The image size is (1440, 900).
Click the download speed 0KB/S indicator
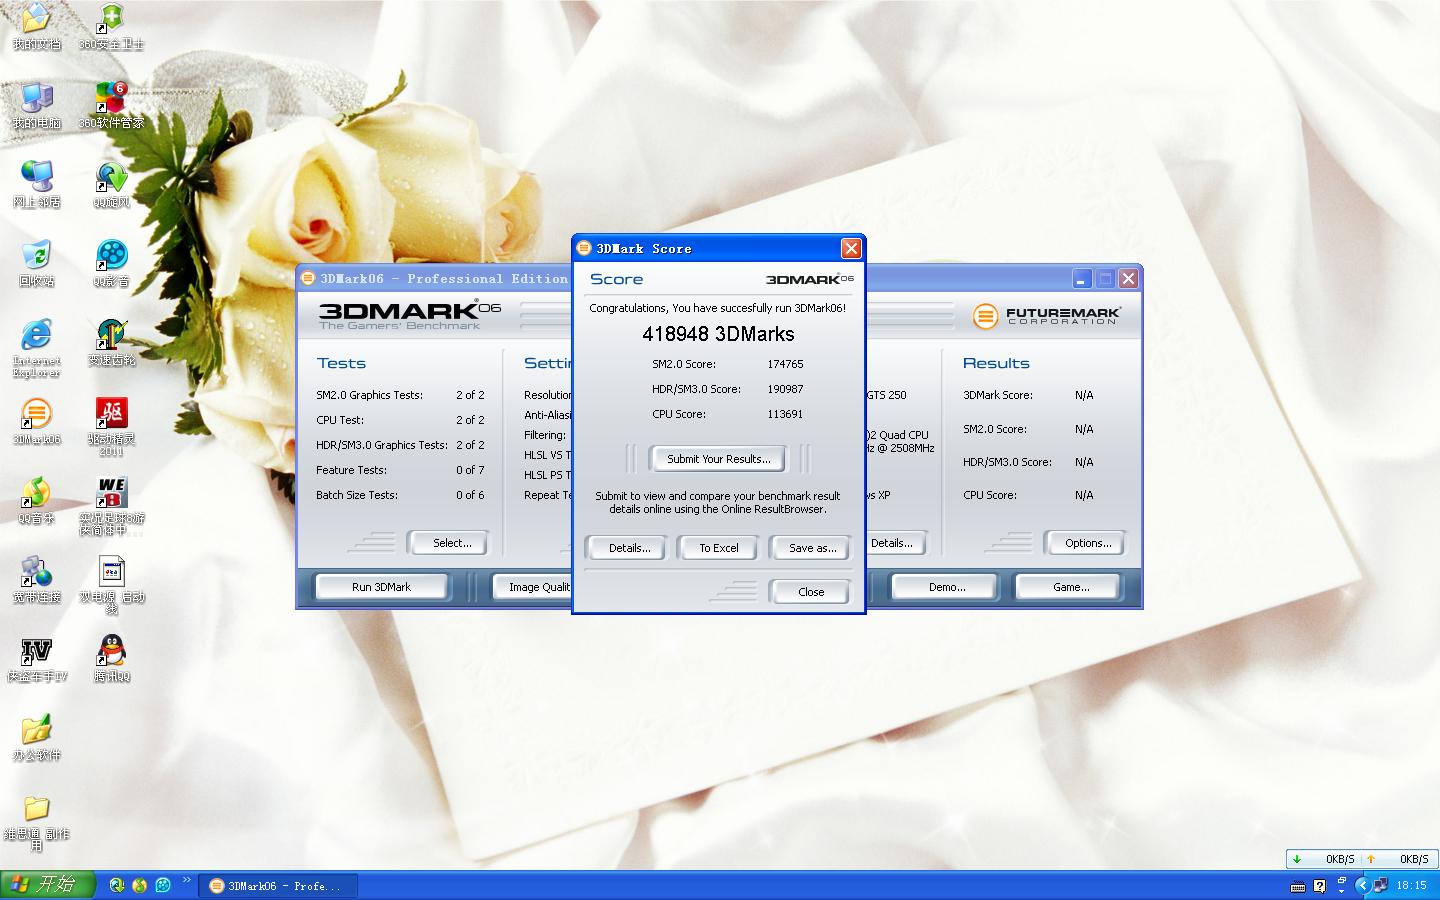(x=1324, y=859)
